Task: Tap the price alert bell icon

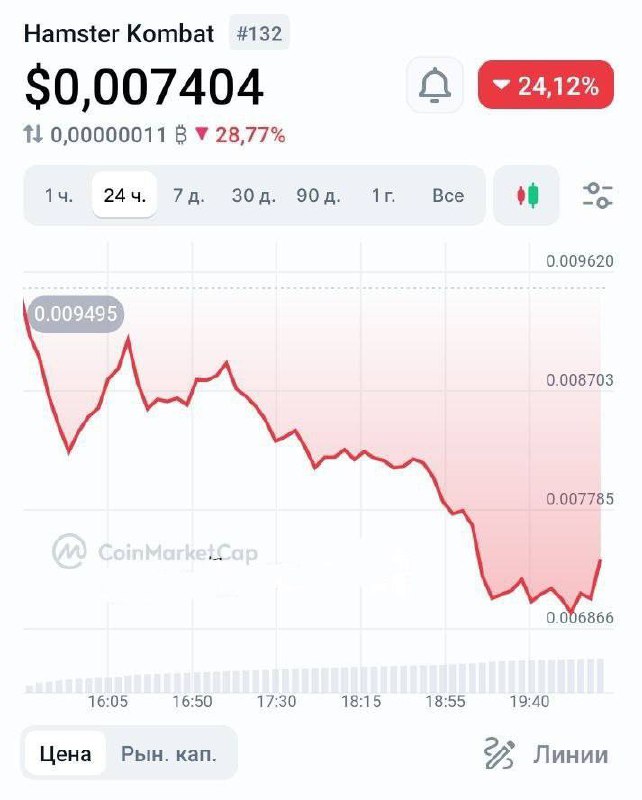Action: tap(435, 86)
